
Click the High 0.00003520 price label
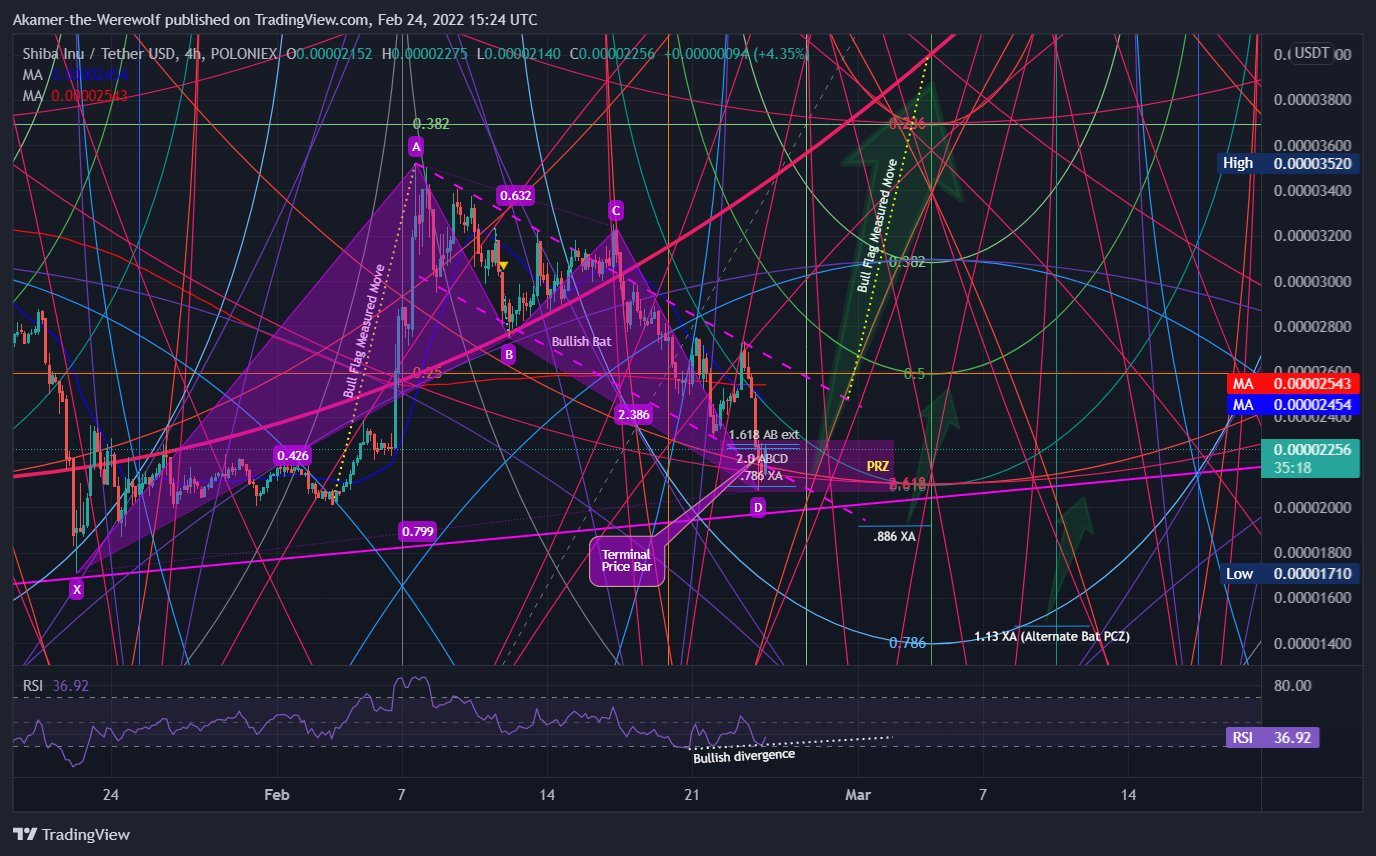(x=1290, y=163)
